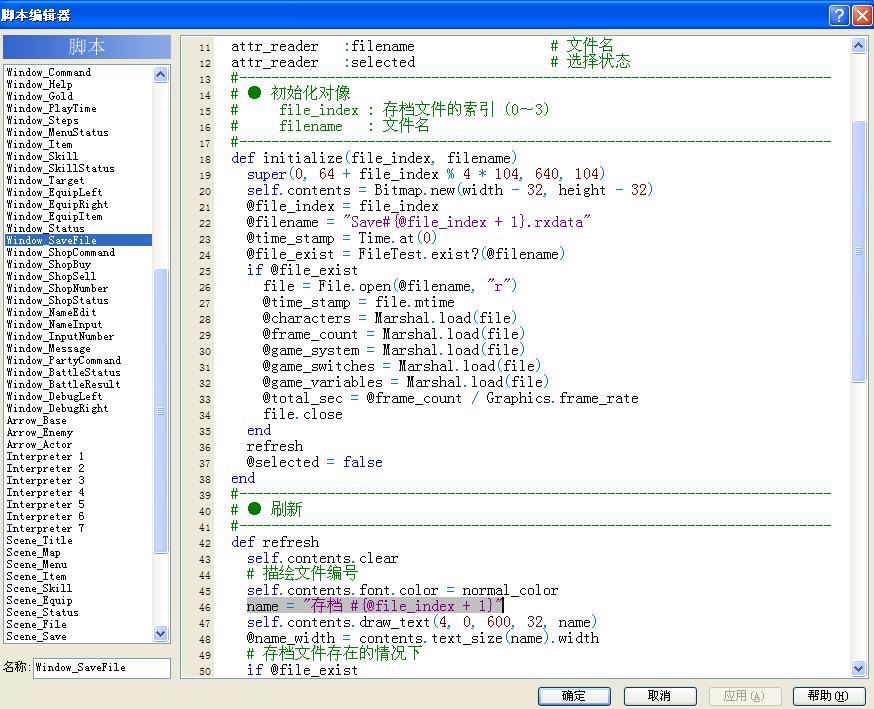
Task: Click the 'def refresh' code line
Action: tap(275, 542)
